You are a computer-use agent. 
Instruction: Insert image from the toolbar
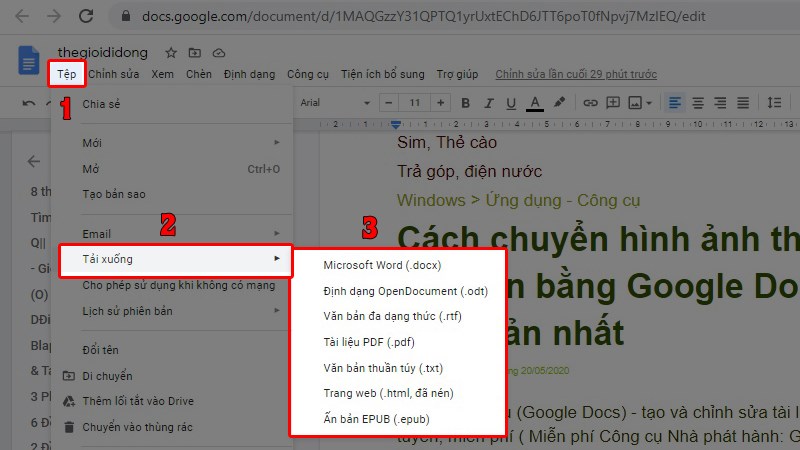point(635,103)
